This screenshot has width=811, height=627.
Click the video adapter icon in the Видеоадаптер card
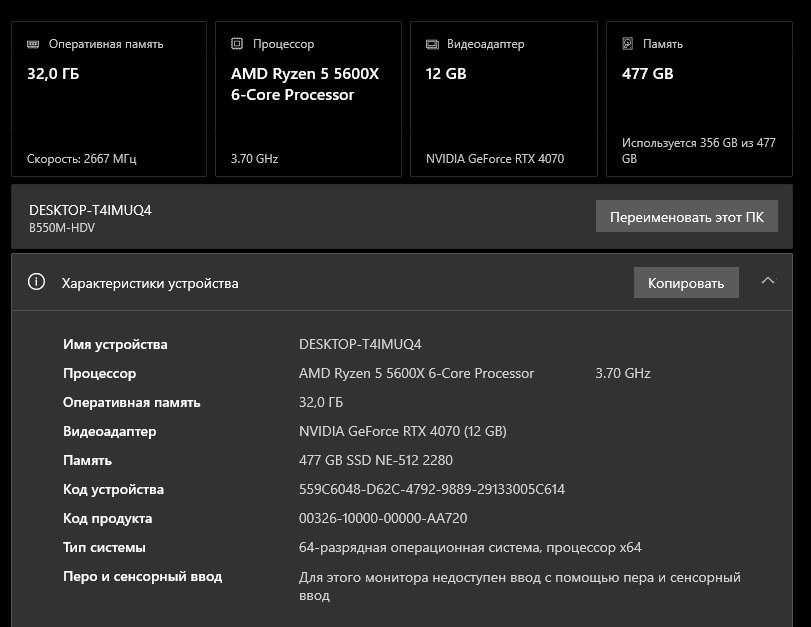tap(432, 44)
